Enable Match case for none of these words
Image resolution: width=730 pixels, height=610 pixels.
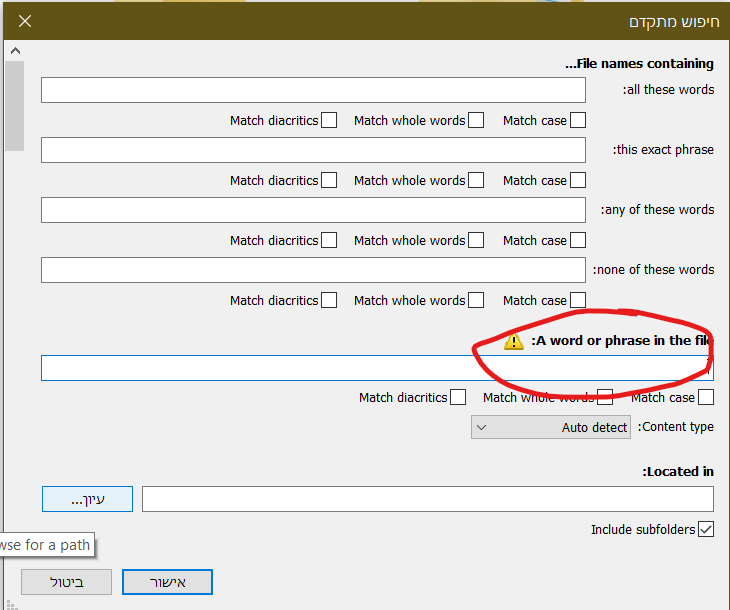coord(578,300)
